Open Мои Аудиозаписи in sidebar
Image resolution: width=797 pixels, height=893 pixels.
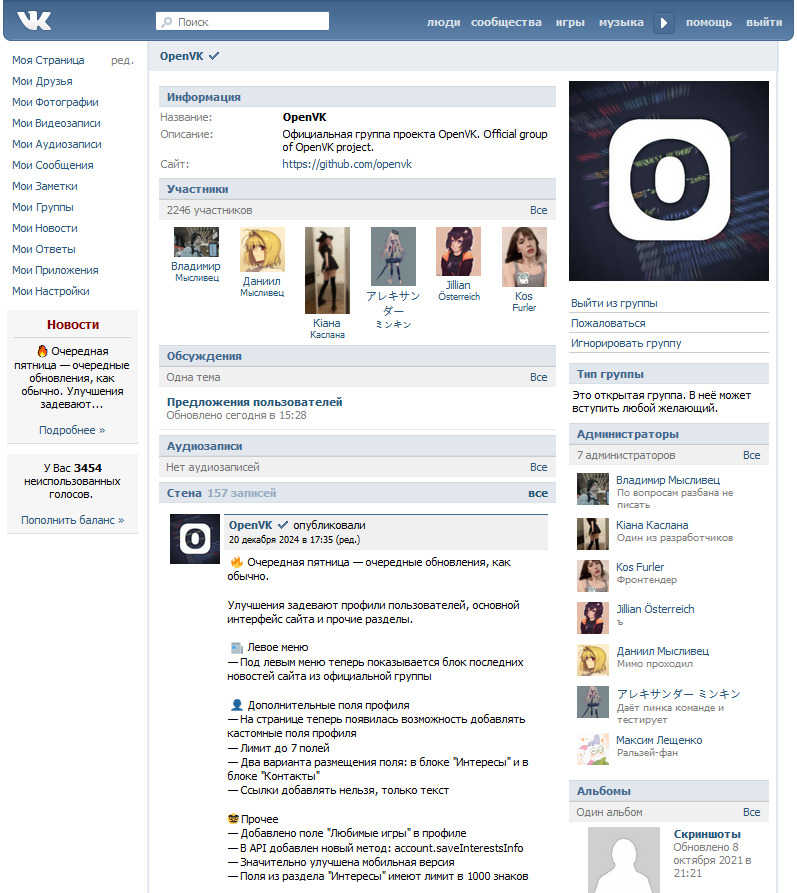click(57, 145)
